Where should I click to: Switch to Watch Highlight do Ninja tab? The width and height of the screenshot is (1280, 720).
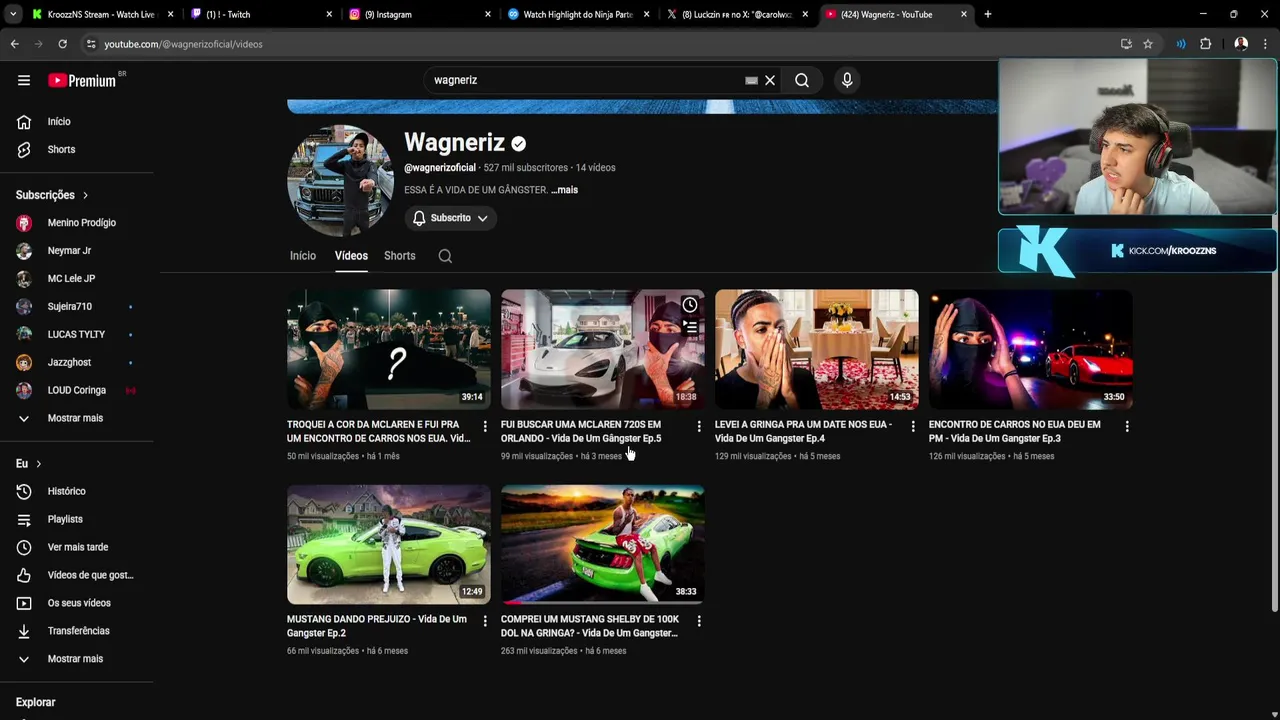click(x=578, y=14)
